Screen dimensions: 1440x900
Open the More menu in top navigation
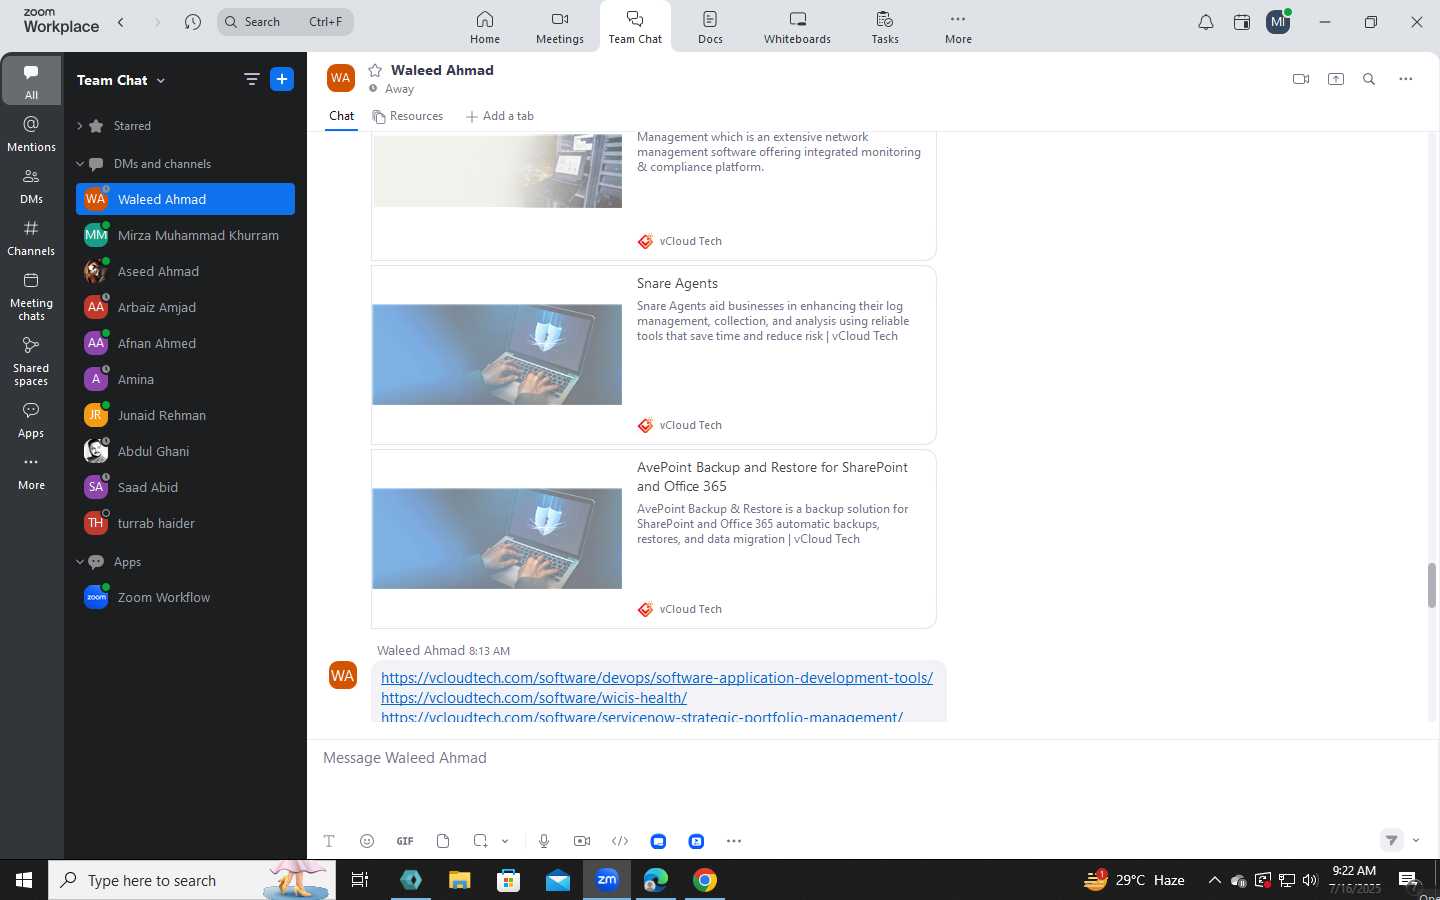click(x=958, y=27)
